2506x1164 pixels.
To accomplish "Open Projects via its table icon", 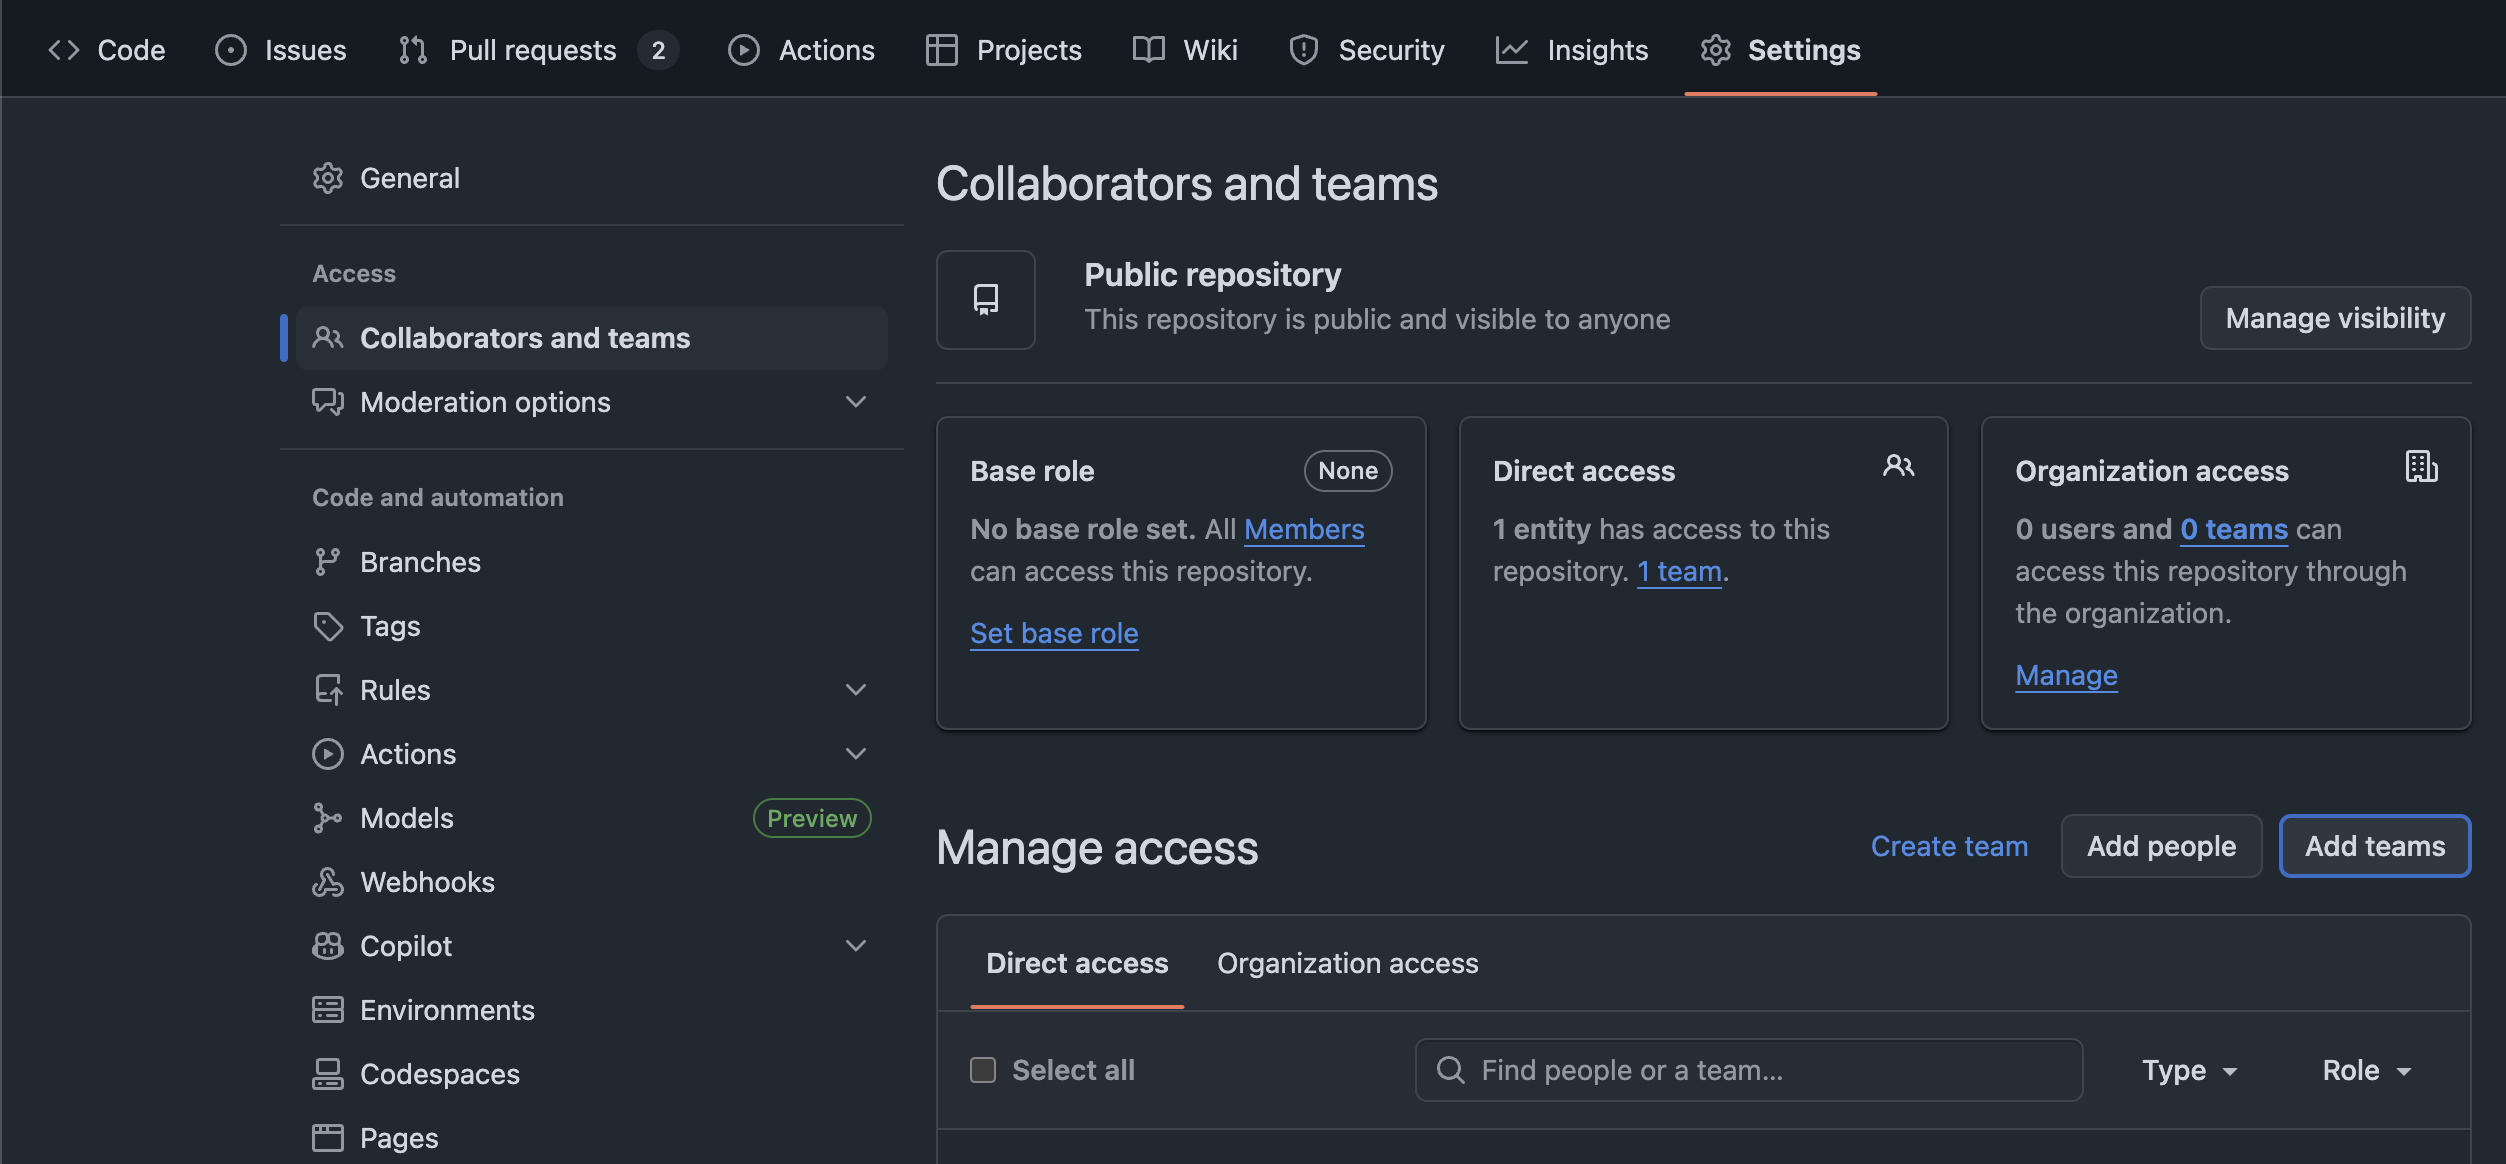I will click(941, 49).
